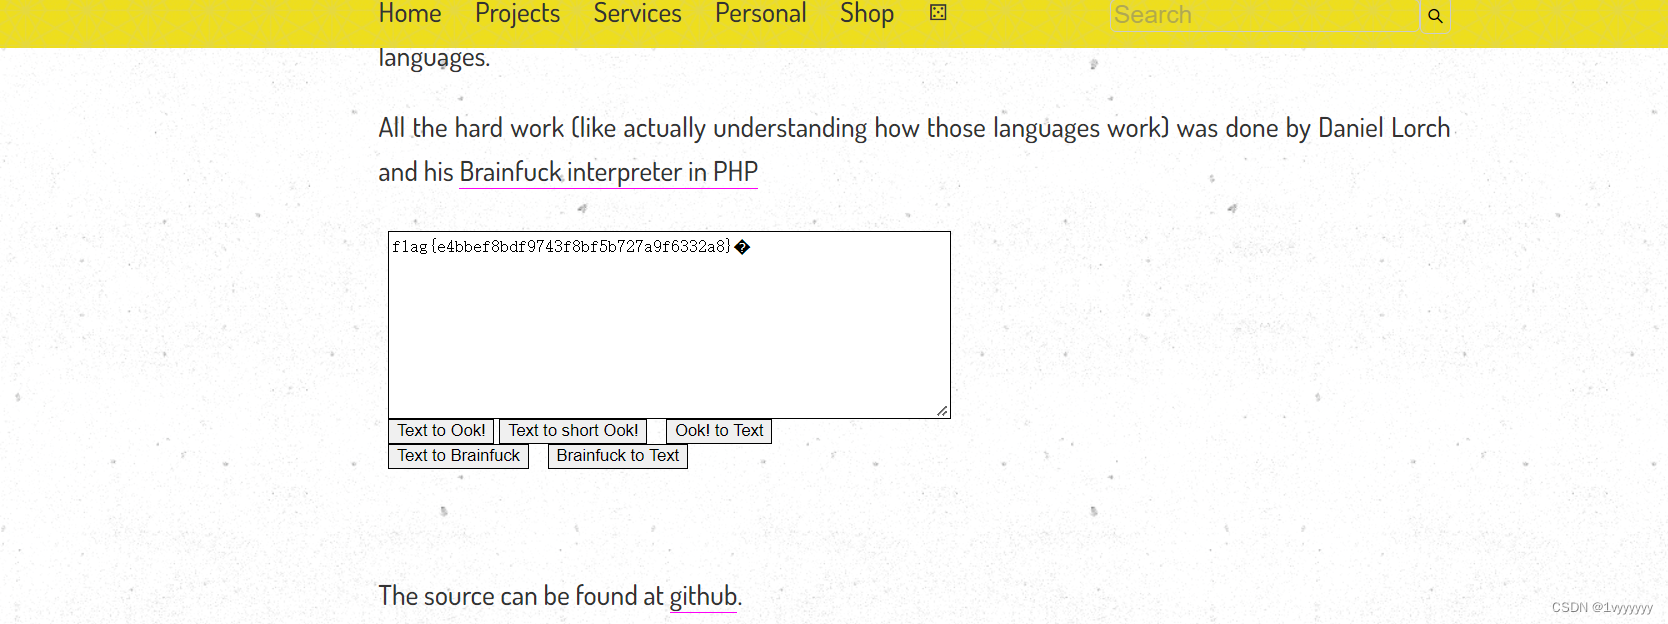Grab the textarea resize handle corner
The image size is (1668, 624).
pos(942,410)
